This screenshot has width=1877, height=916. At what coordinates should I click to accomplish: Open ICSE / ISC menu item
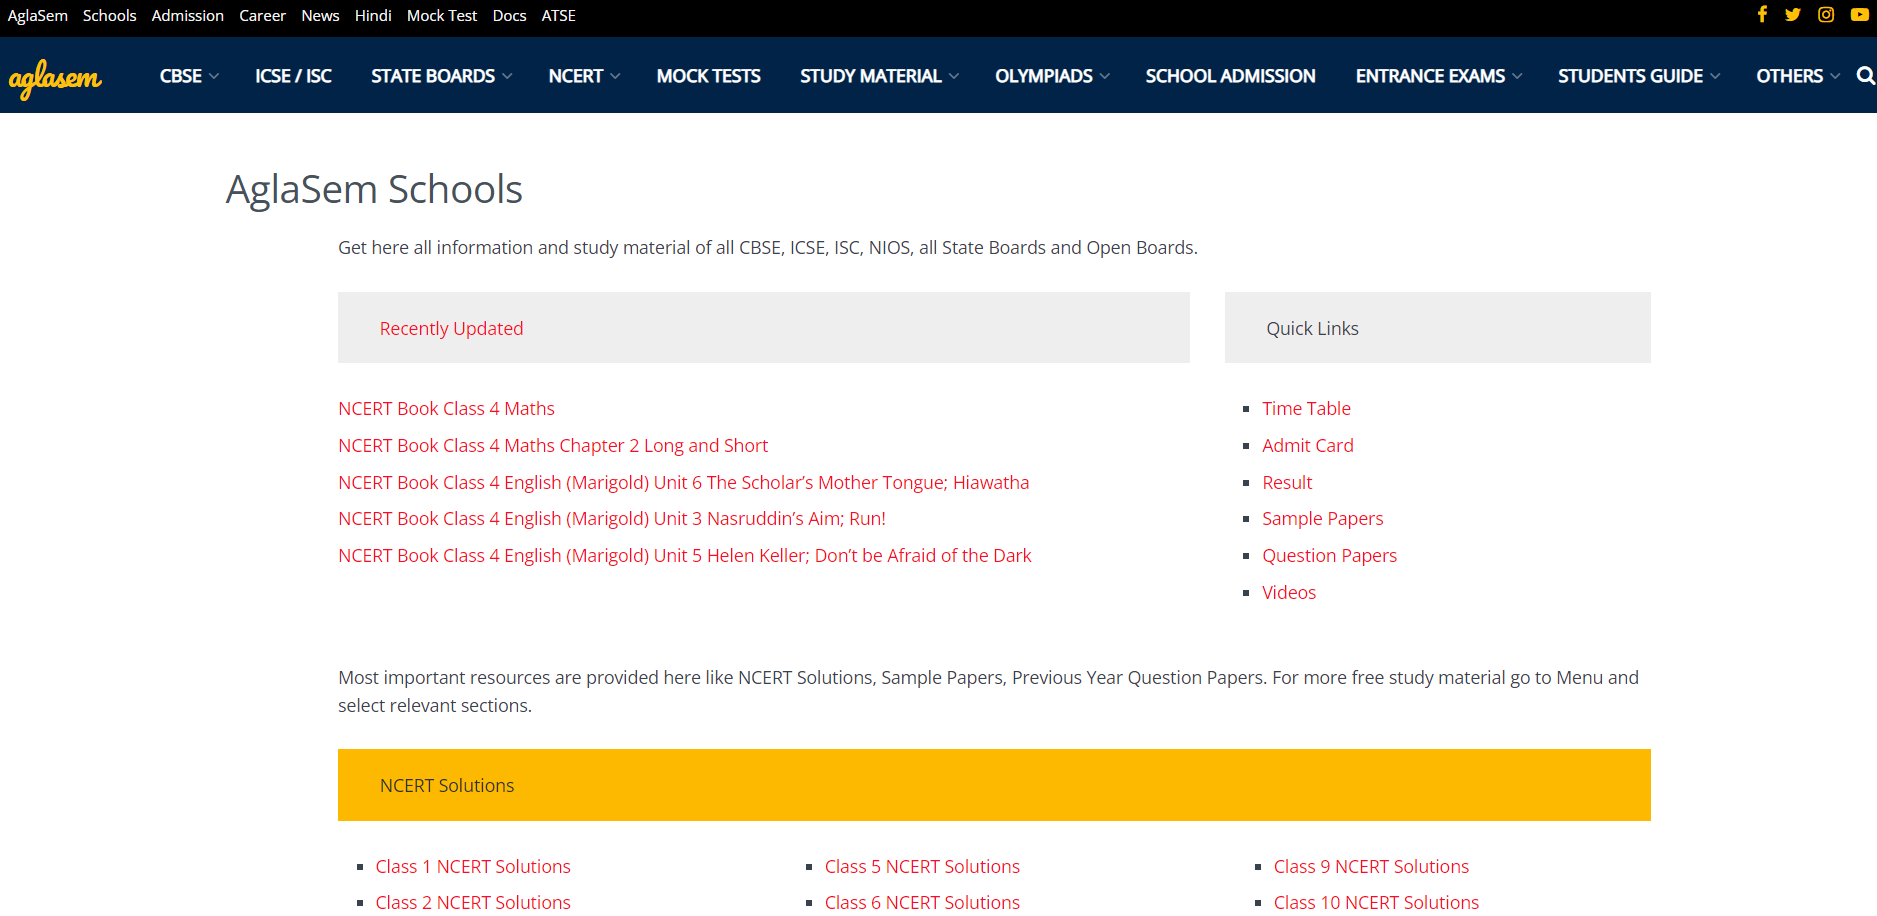(x=293, y=76)
